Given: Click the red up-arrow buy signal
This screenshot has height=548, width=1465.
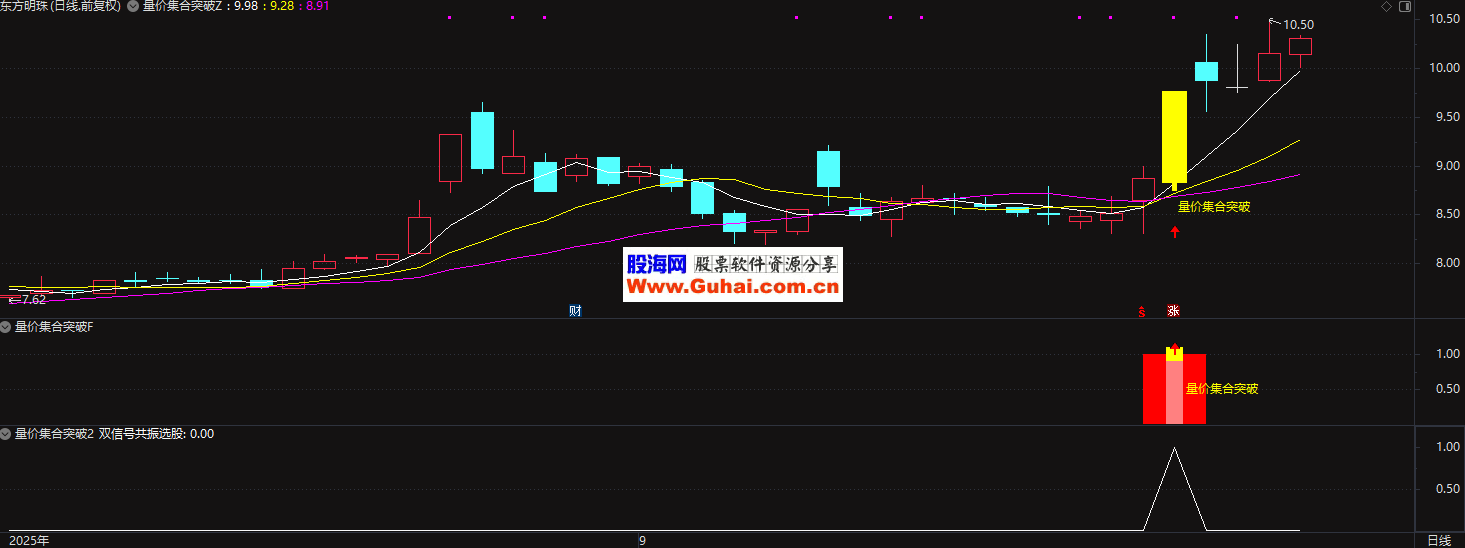Looking at the screenshot, I should tap(1175, 232).
